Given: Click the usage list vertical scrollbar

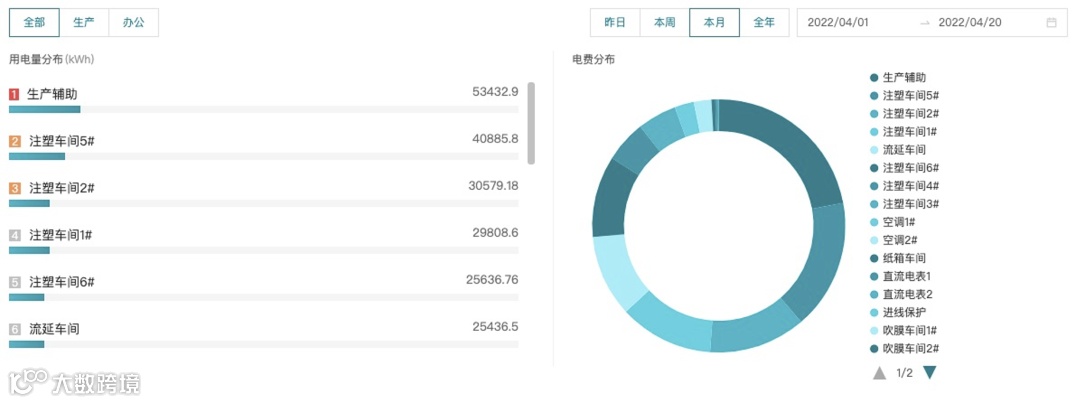Looking at the screenshot, I should pyautogui.click(x=531, y=123).
